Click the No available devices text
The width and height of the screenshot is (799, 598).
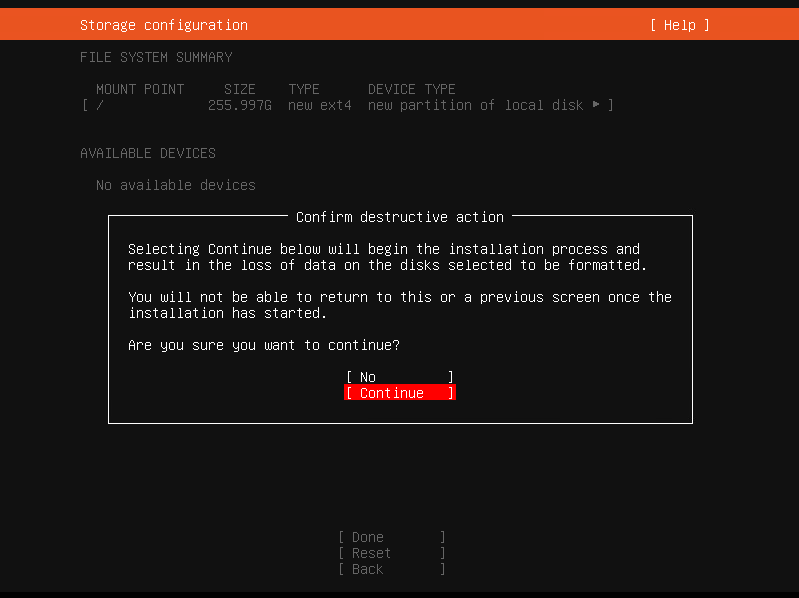point(176,185)
